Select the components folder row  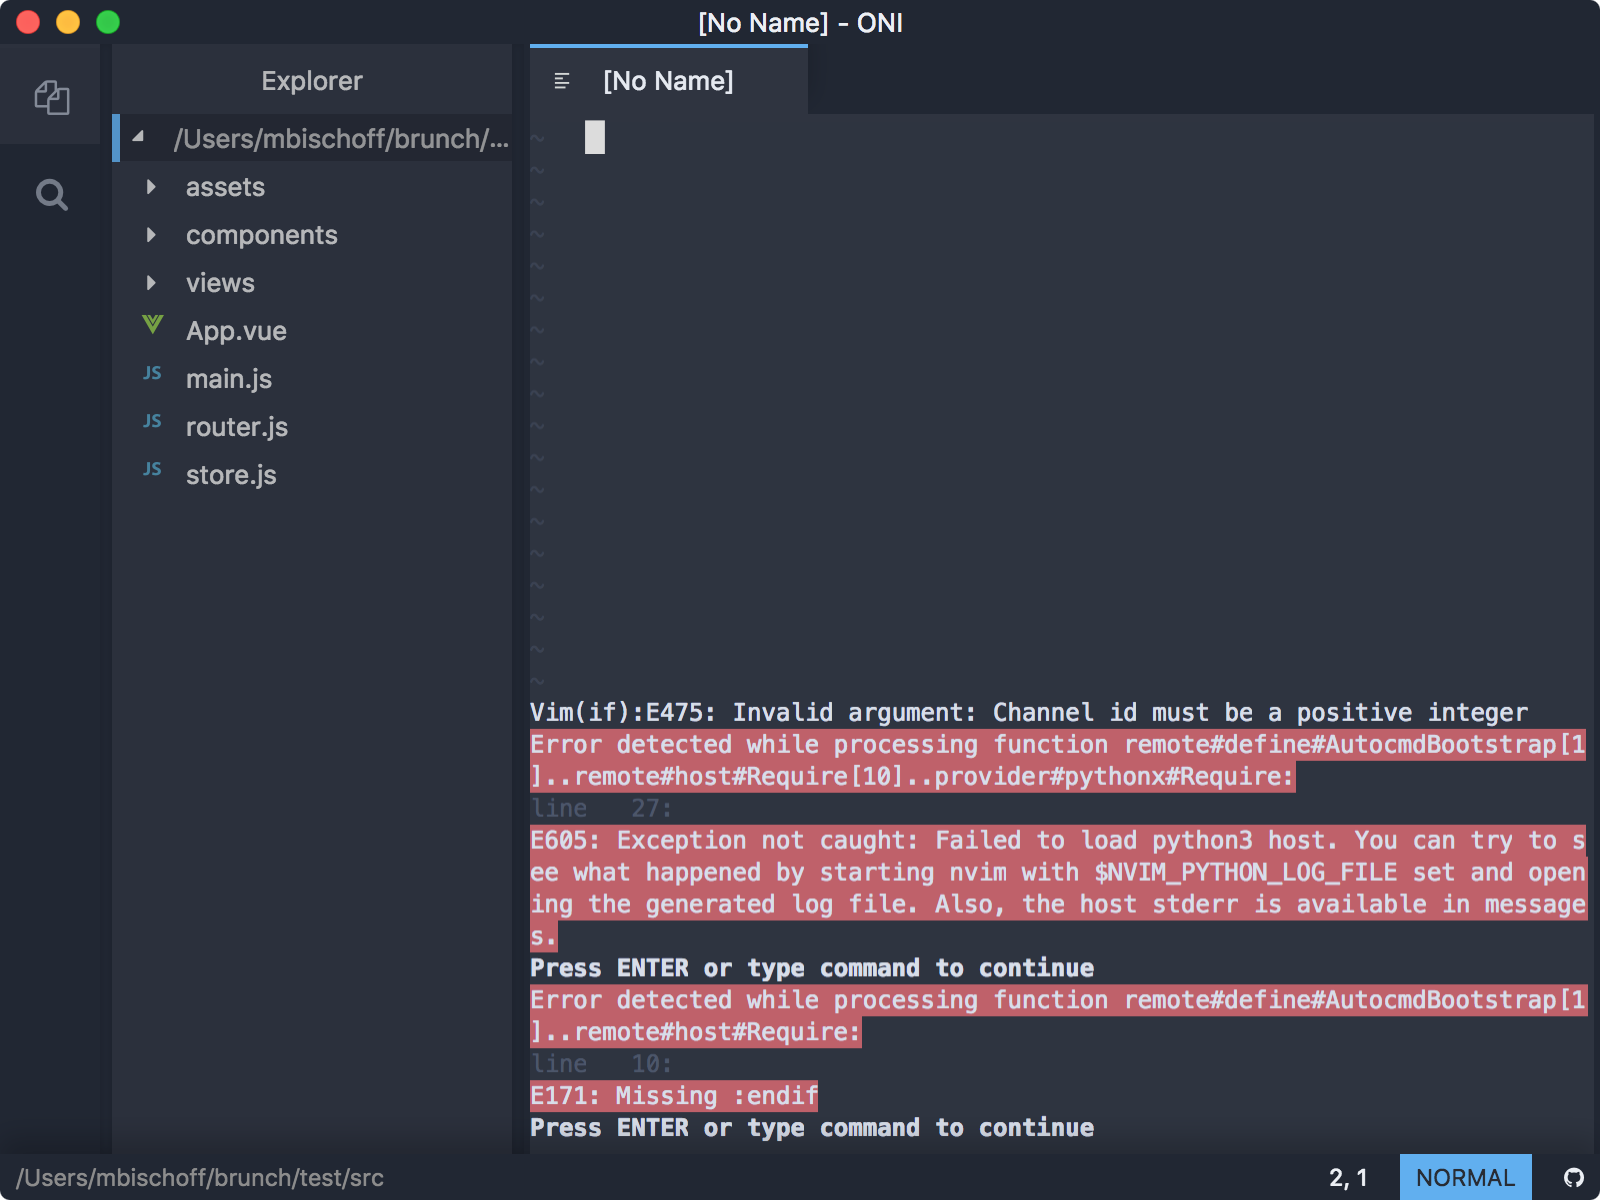pyautogui.click(x=312, y=235)
